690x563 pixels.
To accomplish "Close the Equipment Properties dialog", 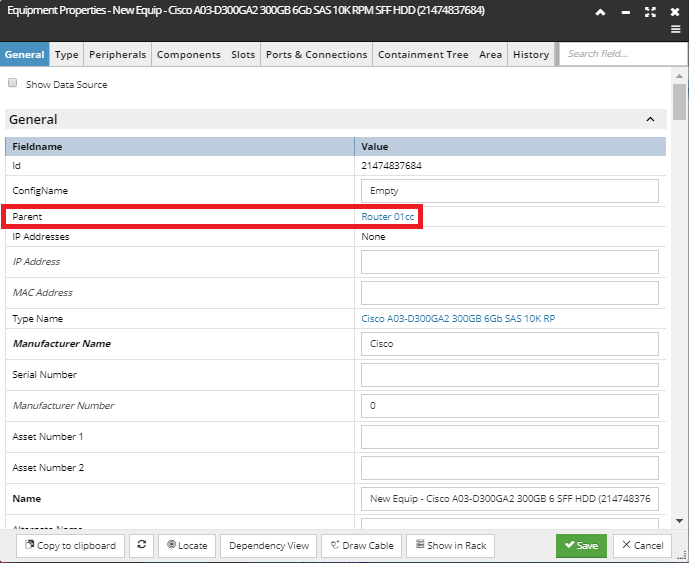I will pos(675,12).
